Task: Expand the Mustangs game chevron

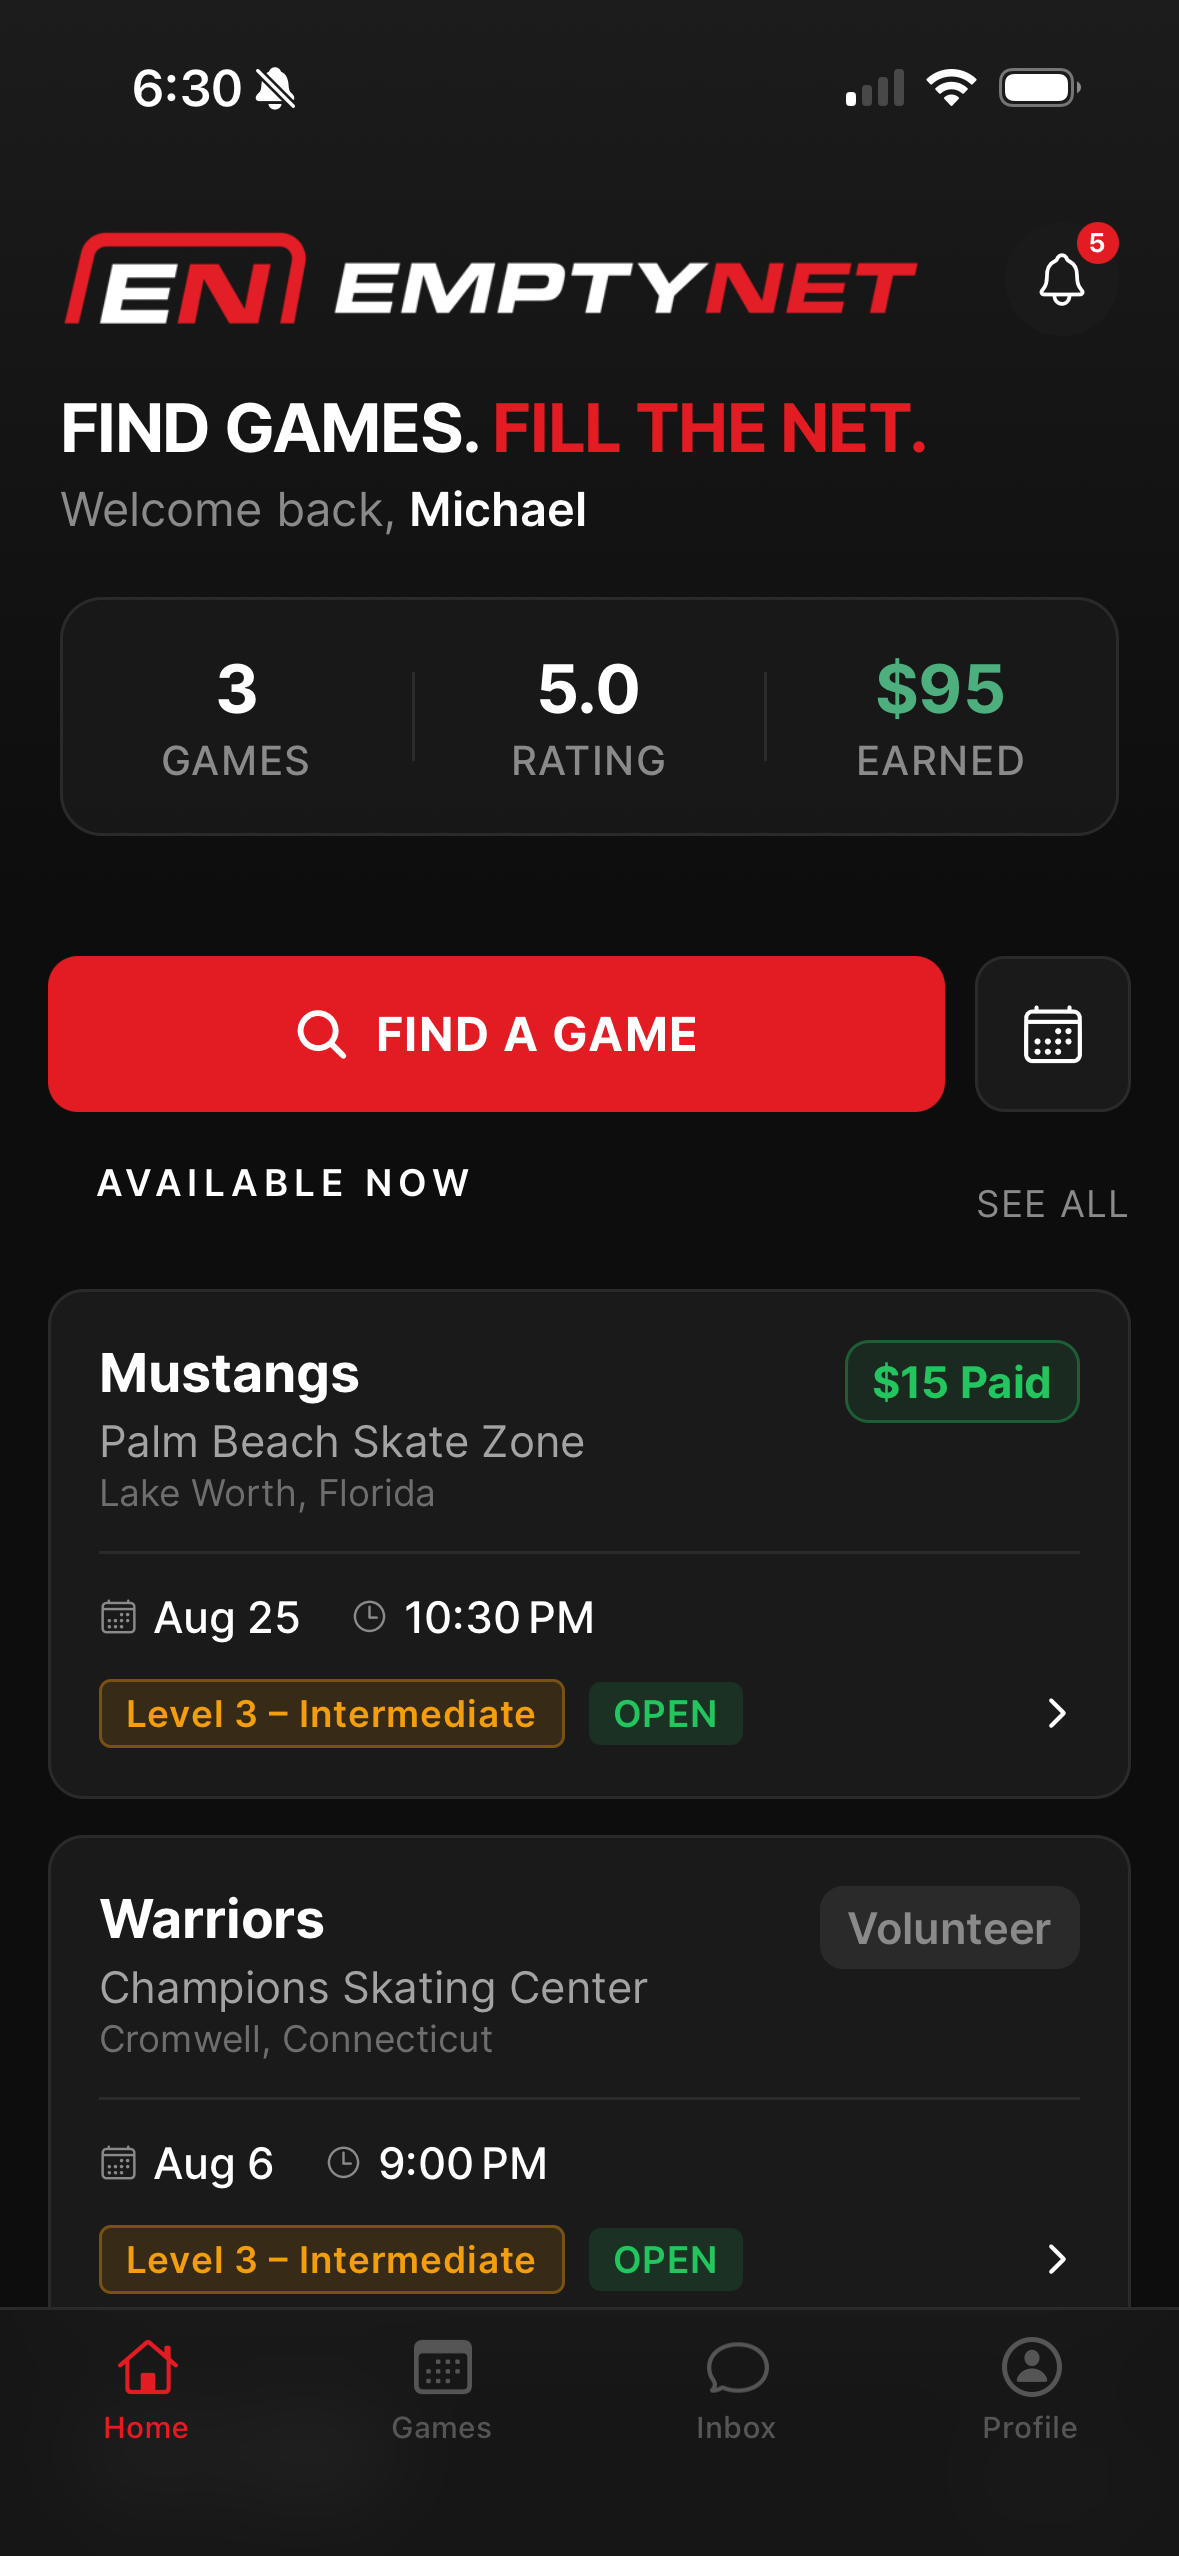Action: (1057, 1713)
